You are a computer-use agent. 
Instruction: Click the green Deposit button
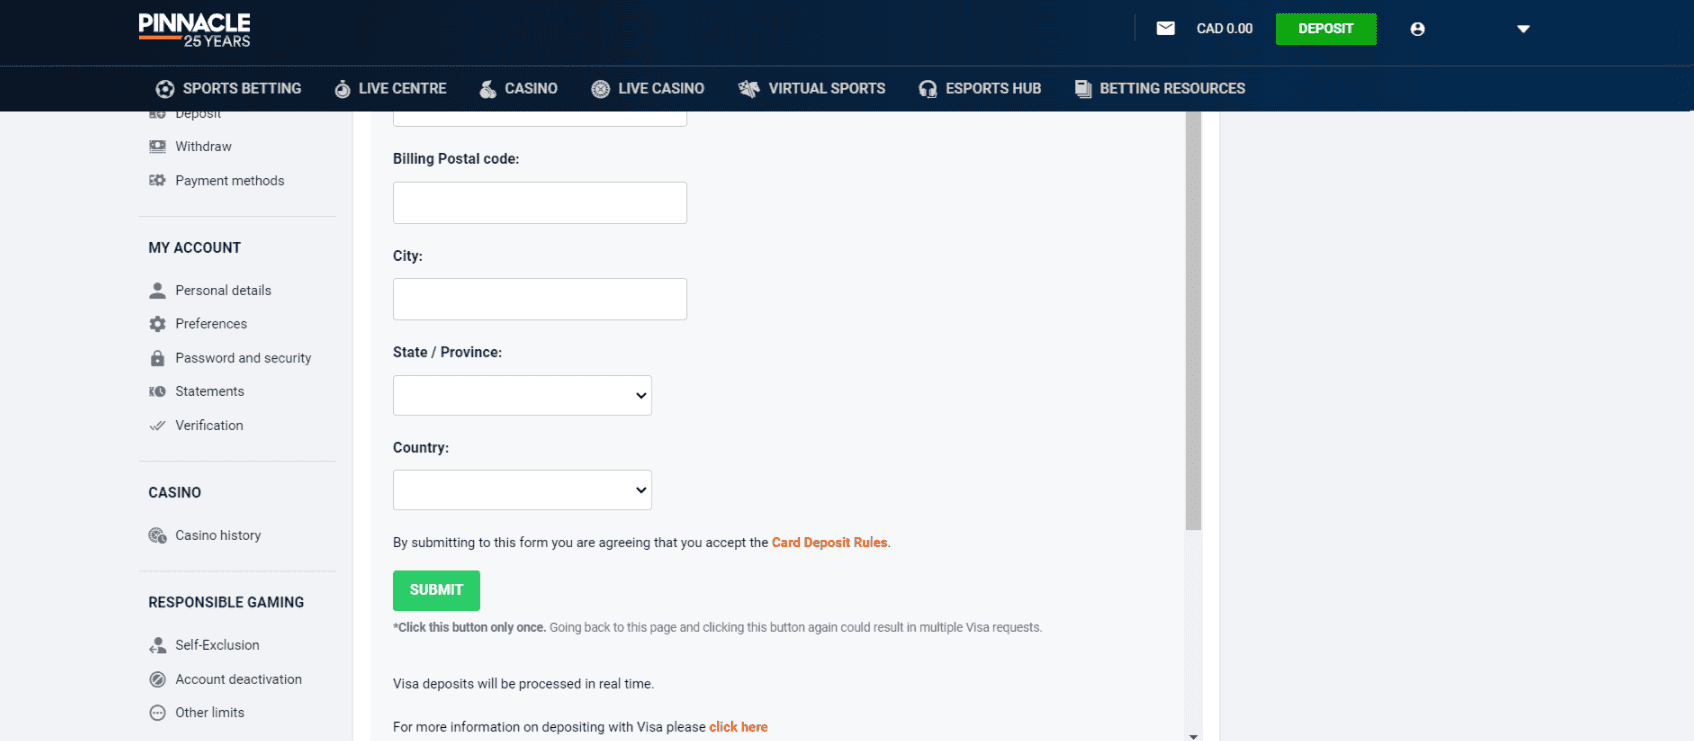1325,29
